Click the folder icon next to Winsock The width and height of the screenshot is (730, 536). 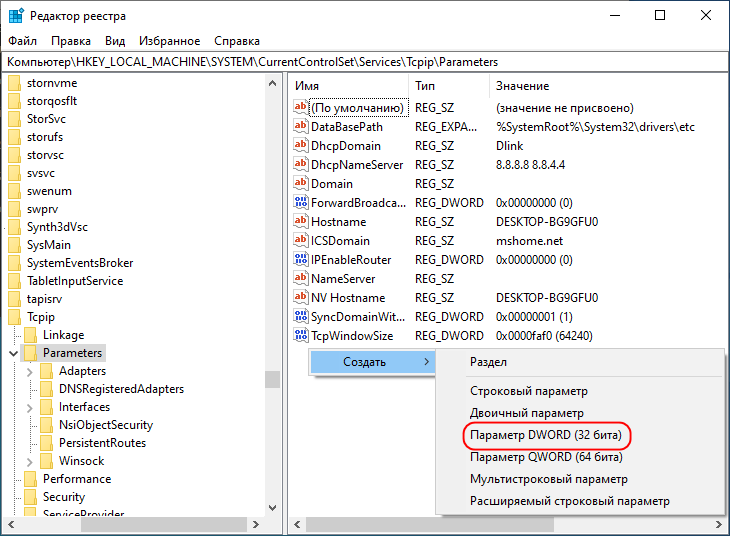point(47,461)
